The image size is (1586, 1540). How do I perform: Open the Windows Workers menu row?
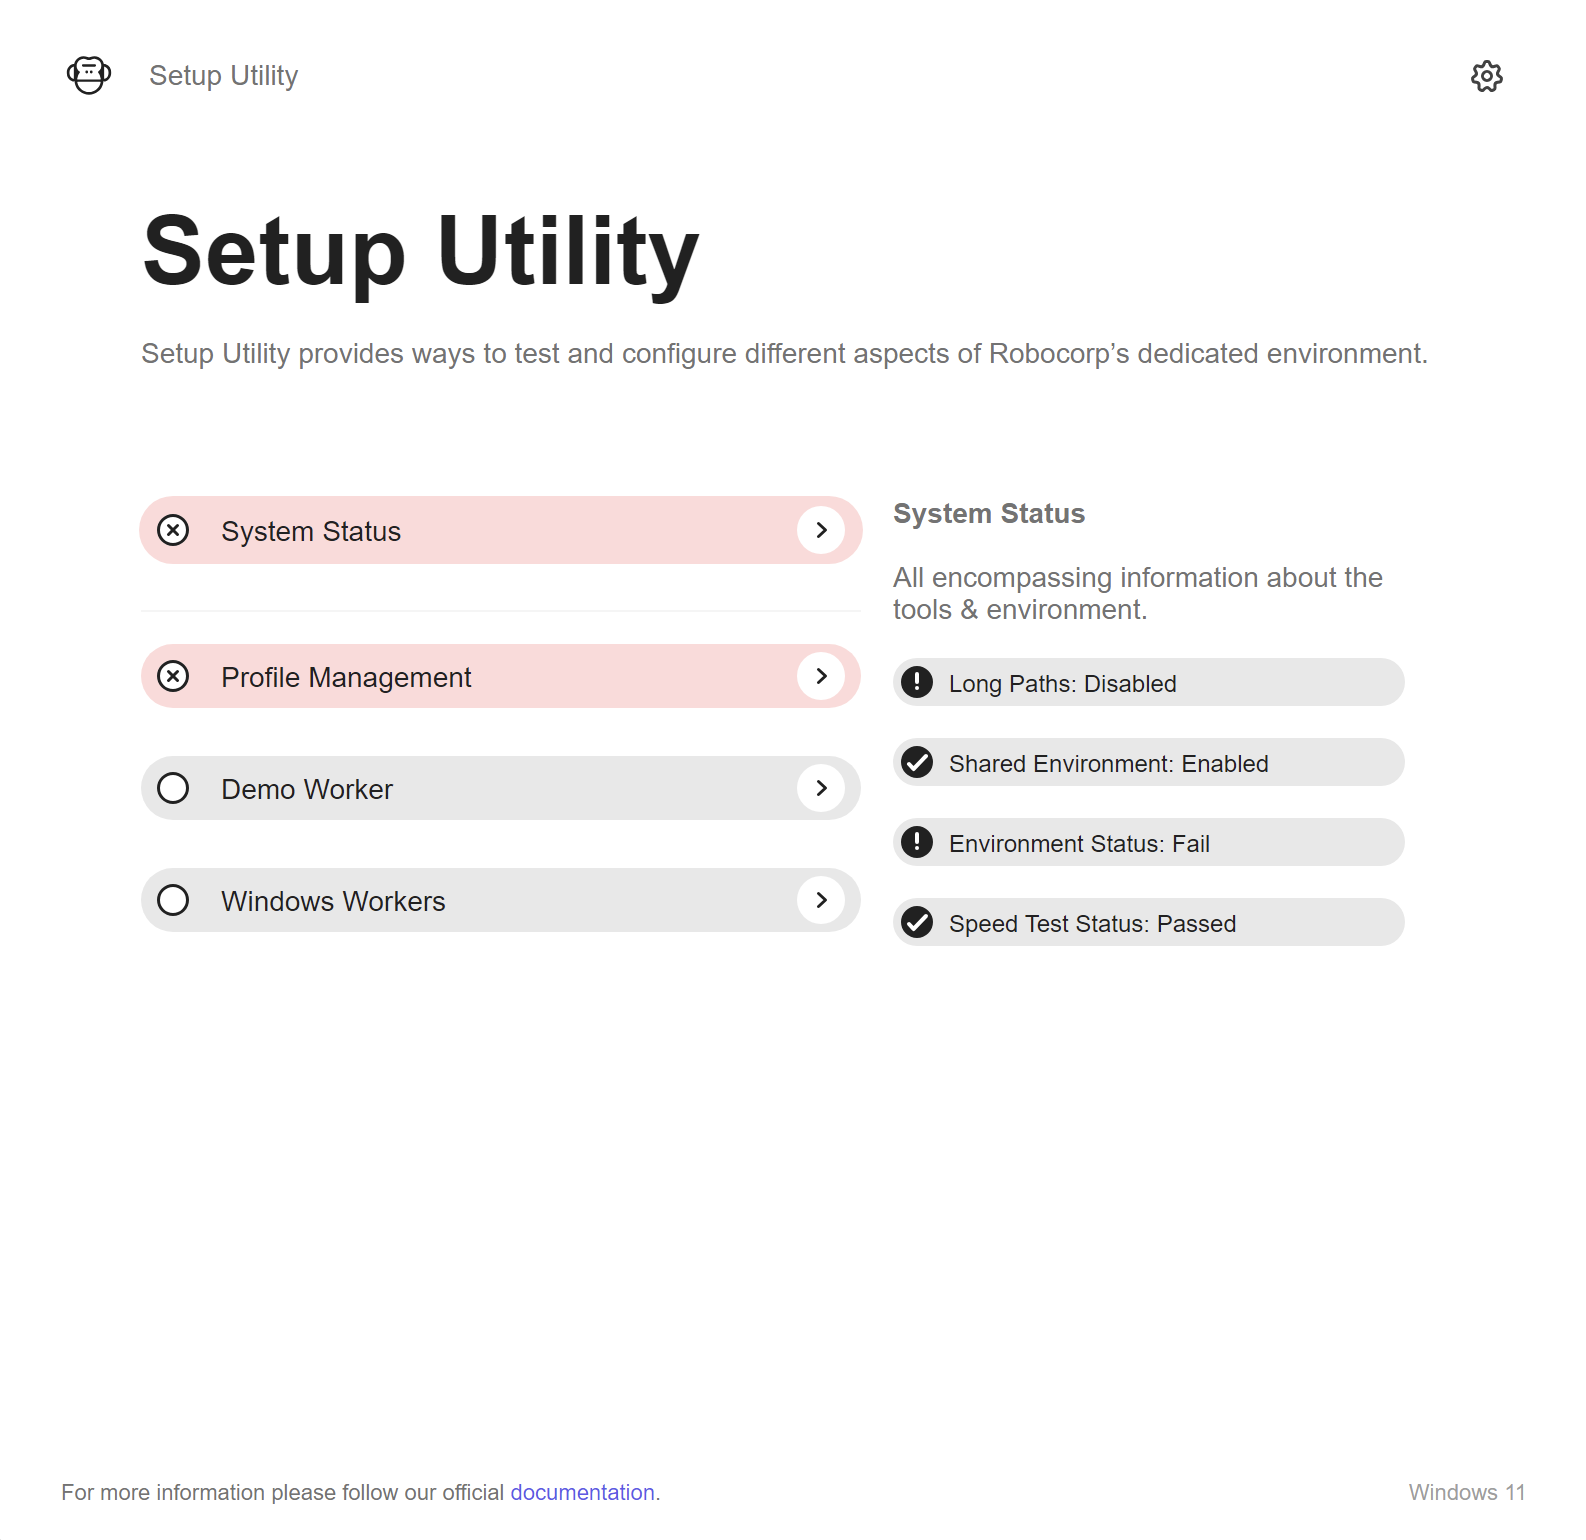coord(501,900)
